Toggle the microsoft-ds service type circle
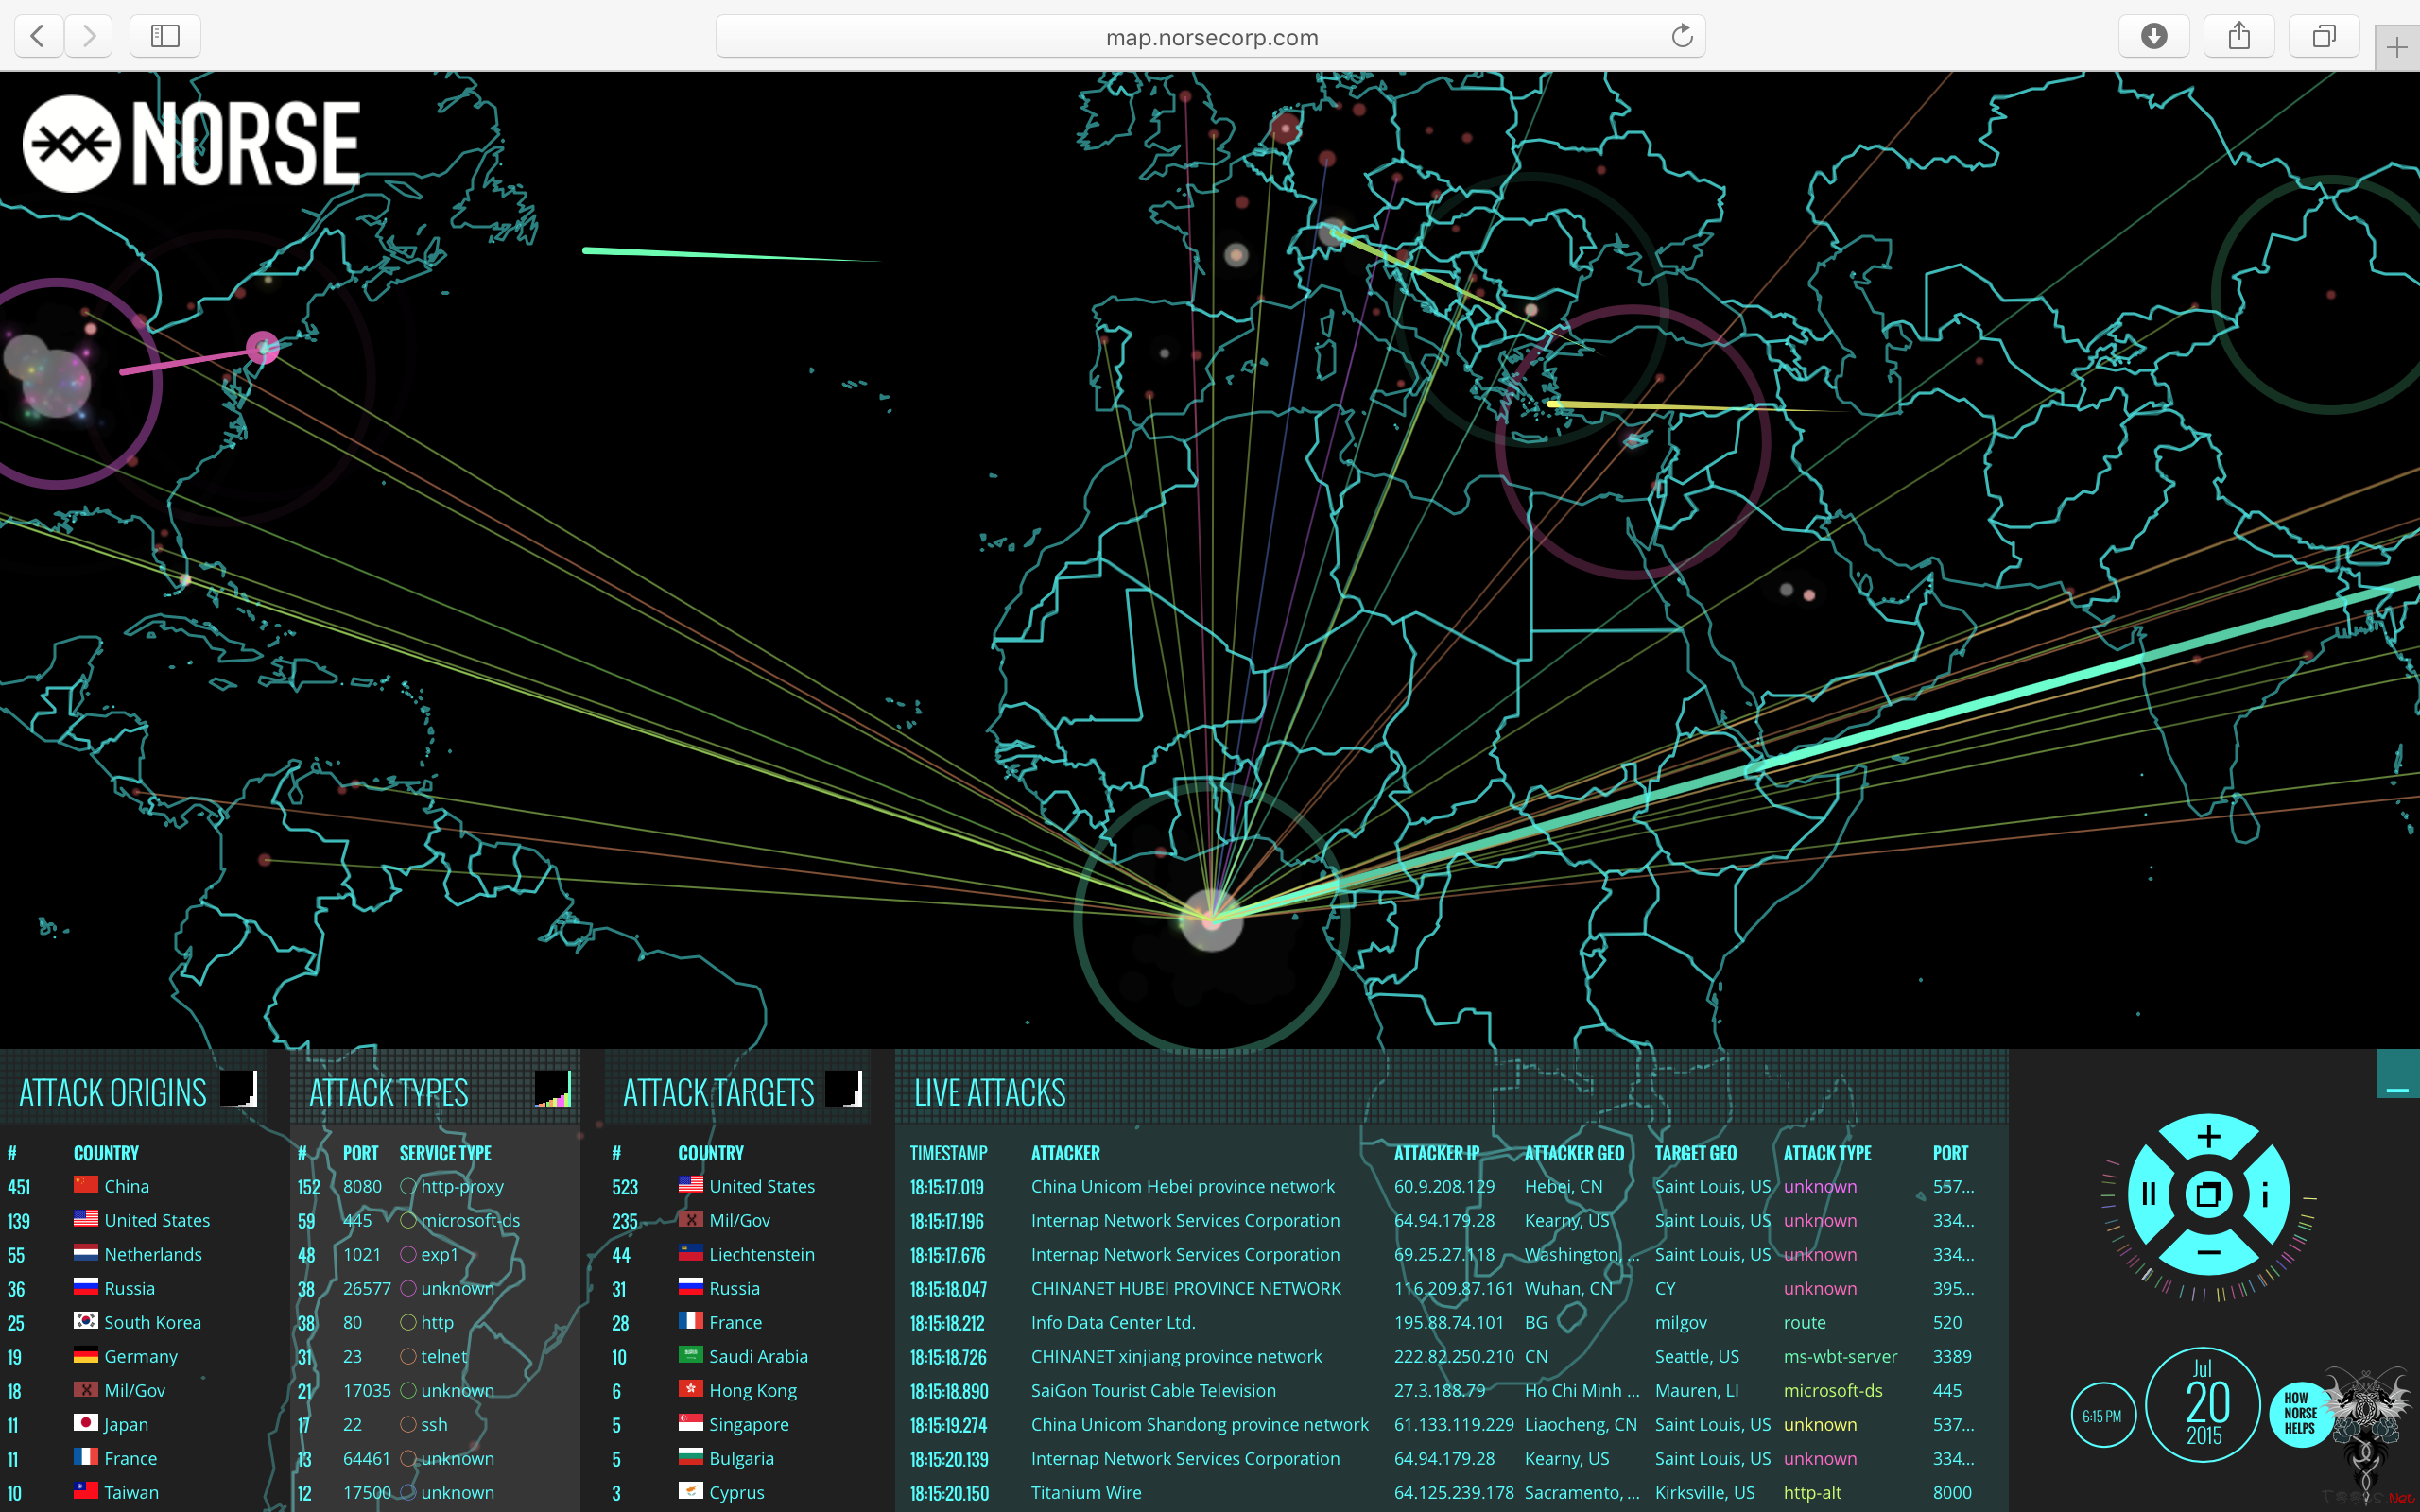Image resolution: width=2420 pixels, height=1512 pixels. pyautogui.click(x=408, y=1220)
